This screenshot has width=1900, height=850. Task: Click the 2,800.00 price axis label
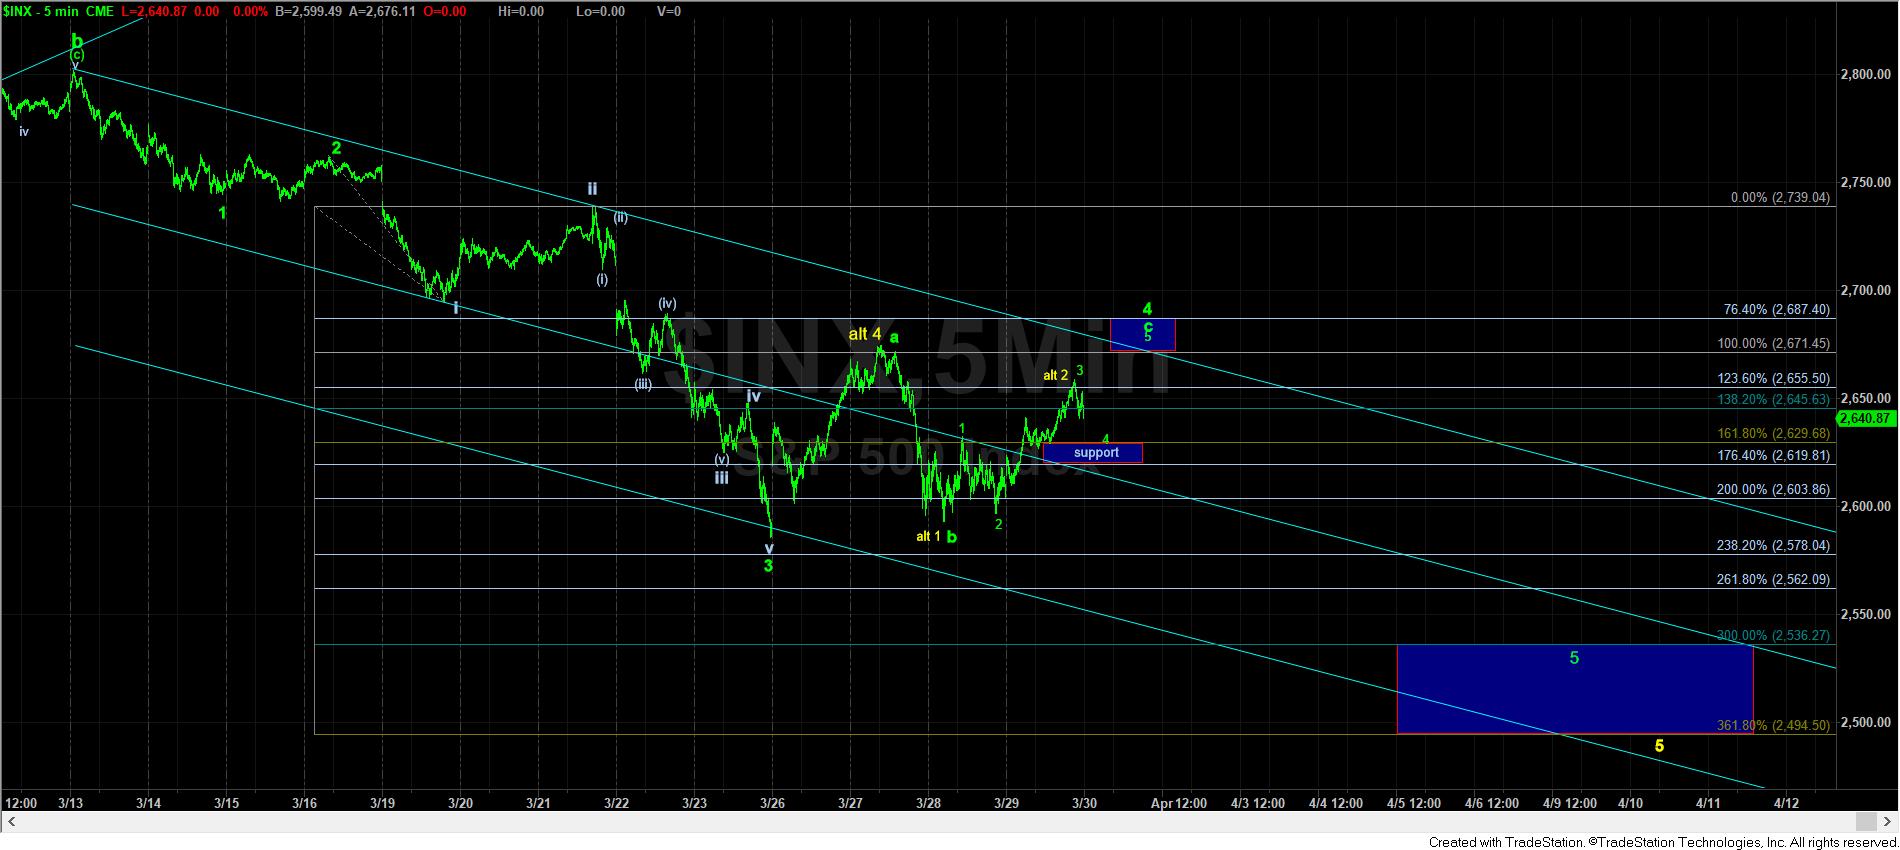point(1865,74)
